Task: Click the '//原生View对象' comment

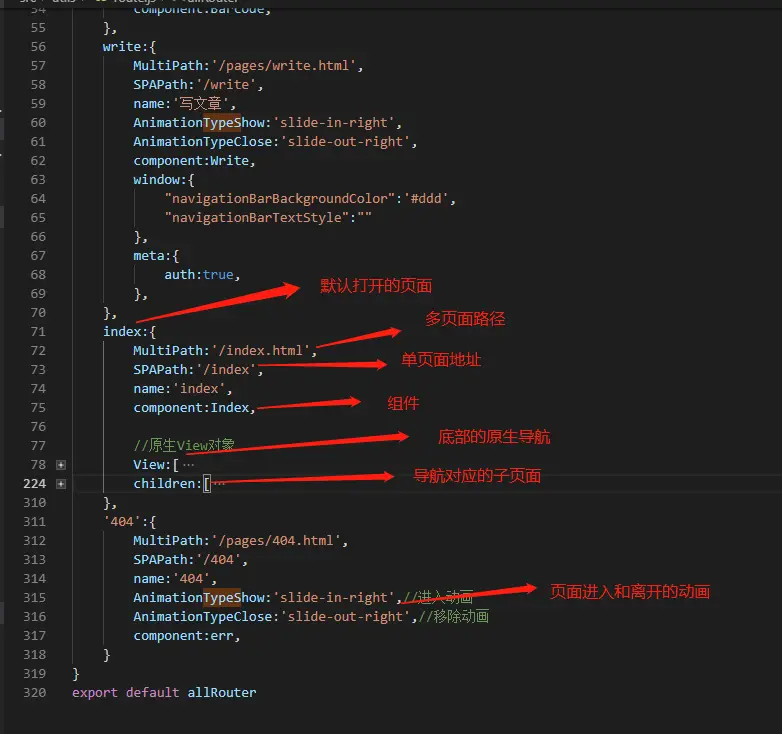Action: (184, 445)
